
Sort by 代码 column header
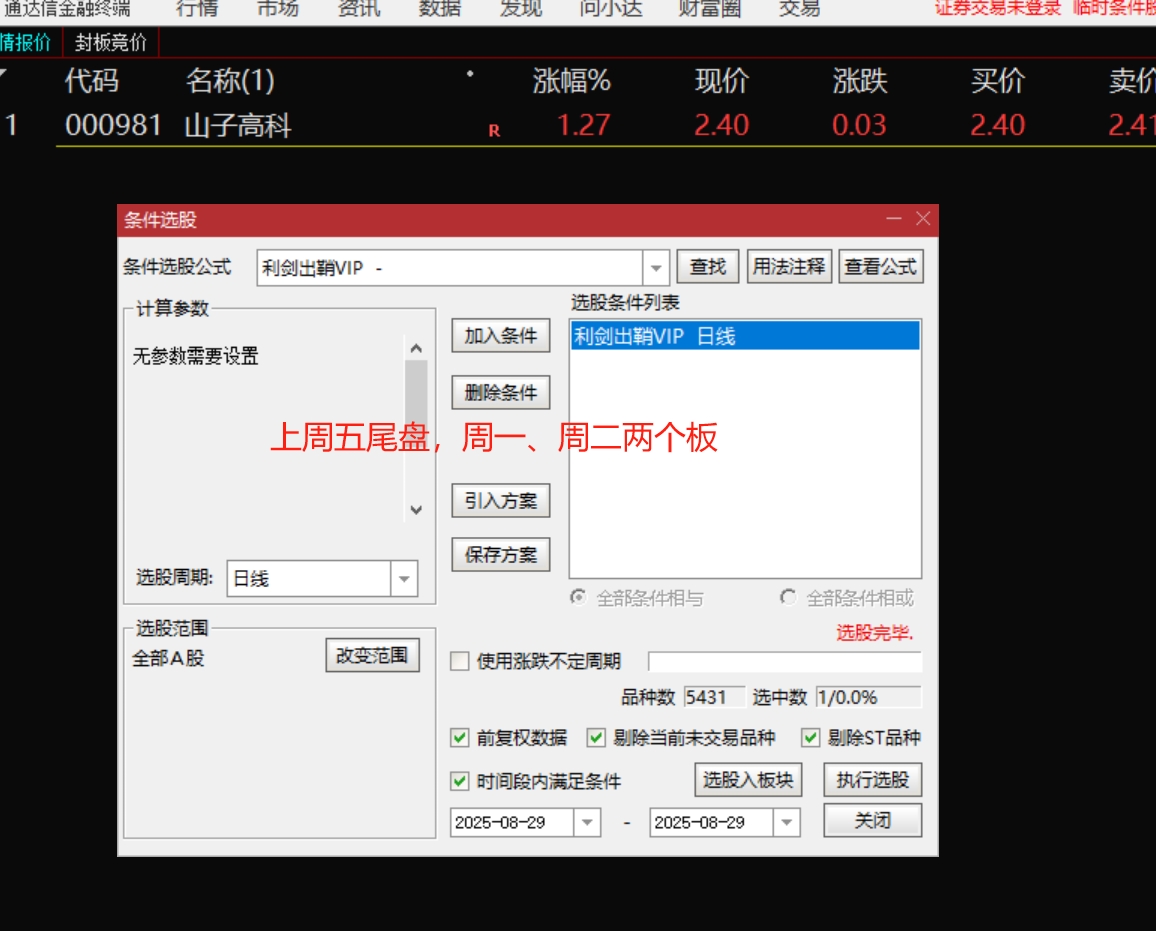tap(91, 80)
